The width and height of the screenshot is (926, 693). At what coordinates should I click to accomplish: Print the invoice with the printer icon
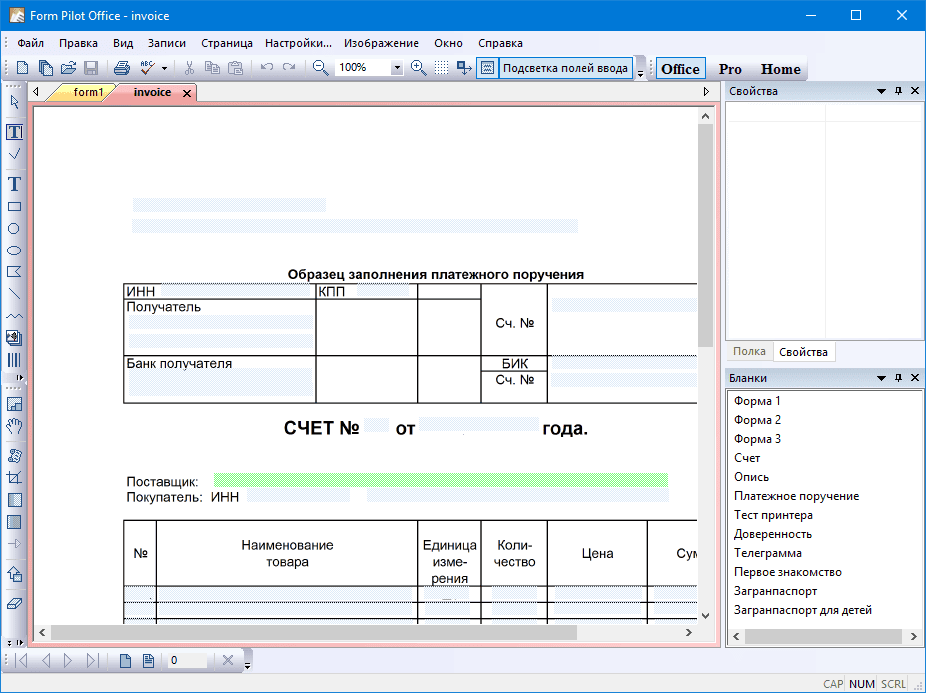[122, 68]
